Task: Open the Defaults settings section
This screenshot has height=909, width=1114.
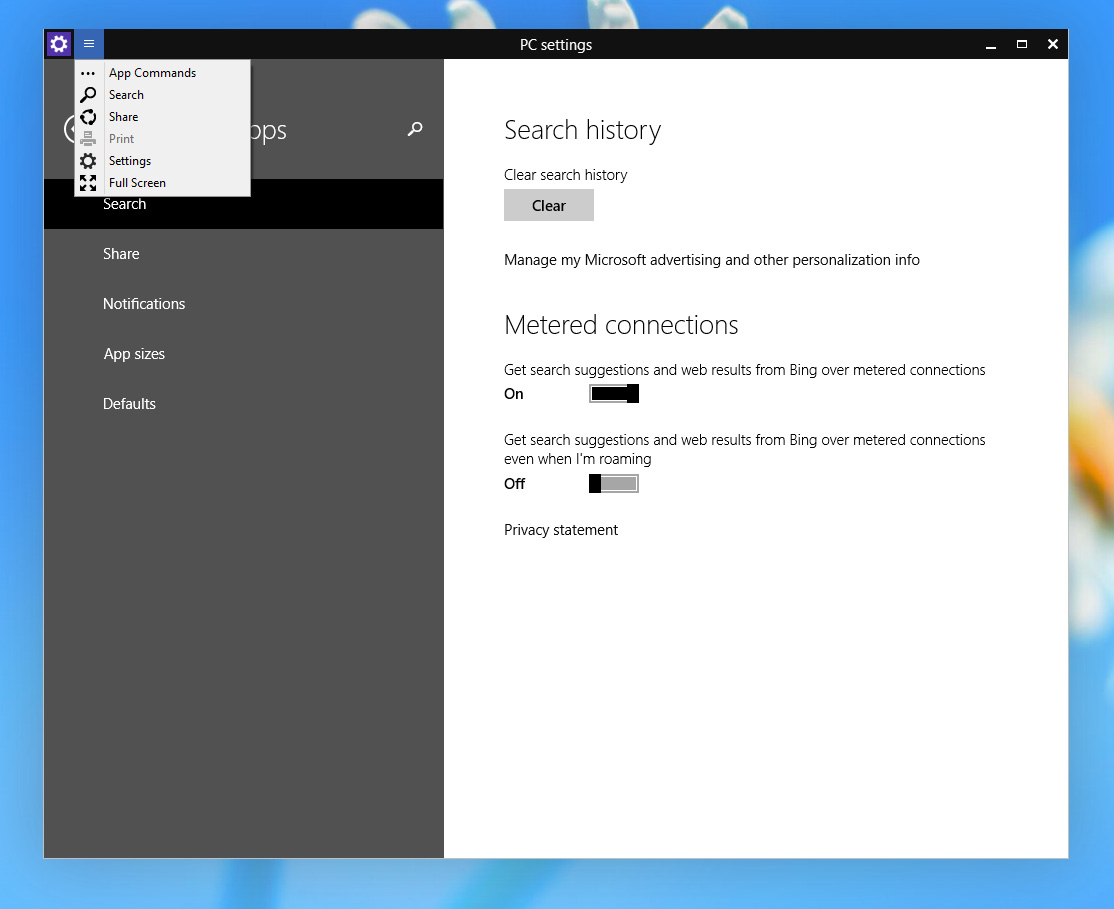Action: coord(129,403)
